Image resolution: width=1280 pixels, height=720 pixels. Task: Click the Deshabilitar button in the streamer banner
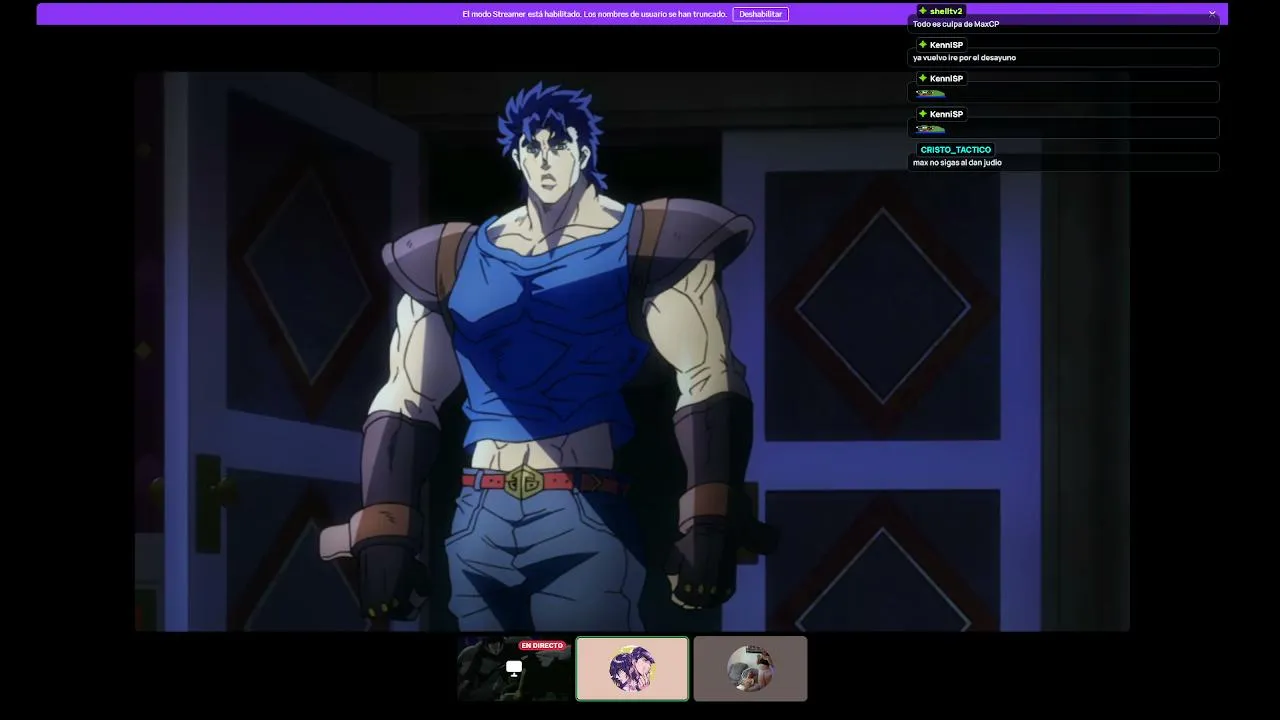click(x=760, y=14)
